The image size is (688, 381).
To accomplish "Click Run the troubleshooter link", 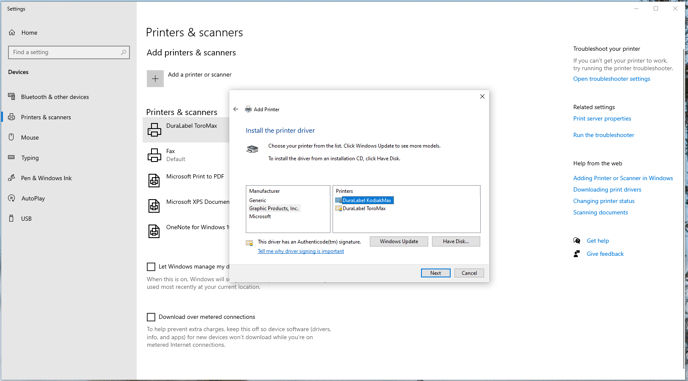I will coord(604,135).
